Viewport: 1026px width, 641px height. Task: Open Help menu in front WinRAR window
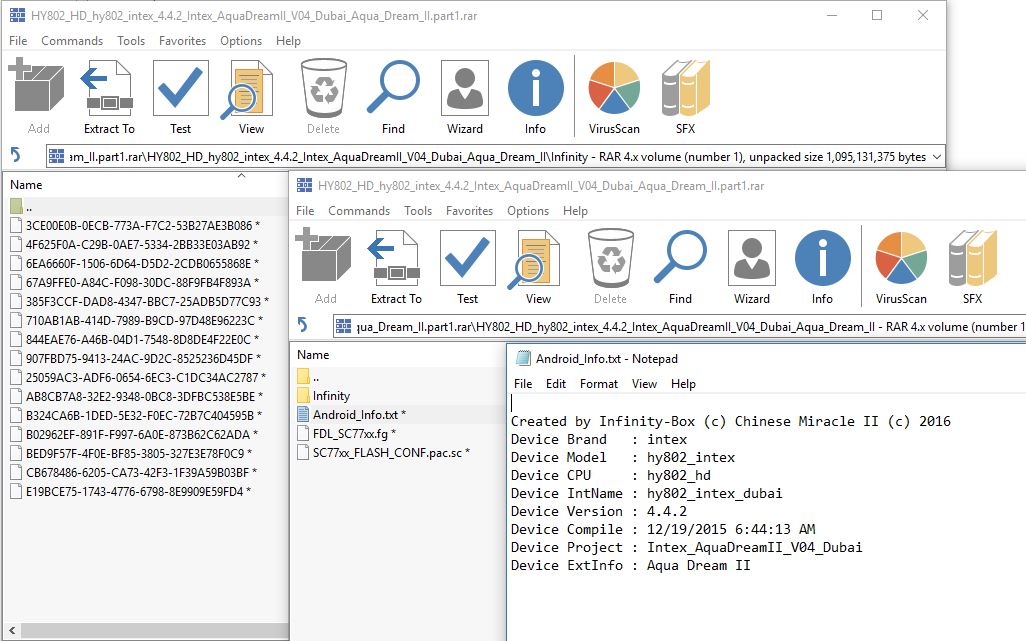[575, 211]
